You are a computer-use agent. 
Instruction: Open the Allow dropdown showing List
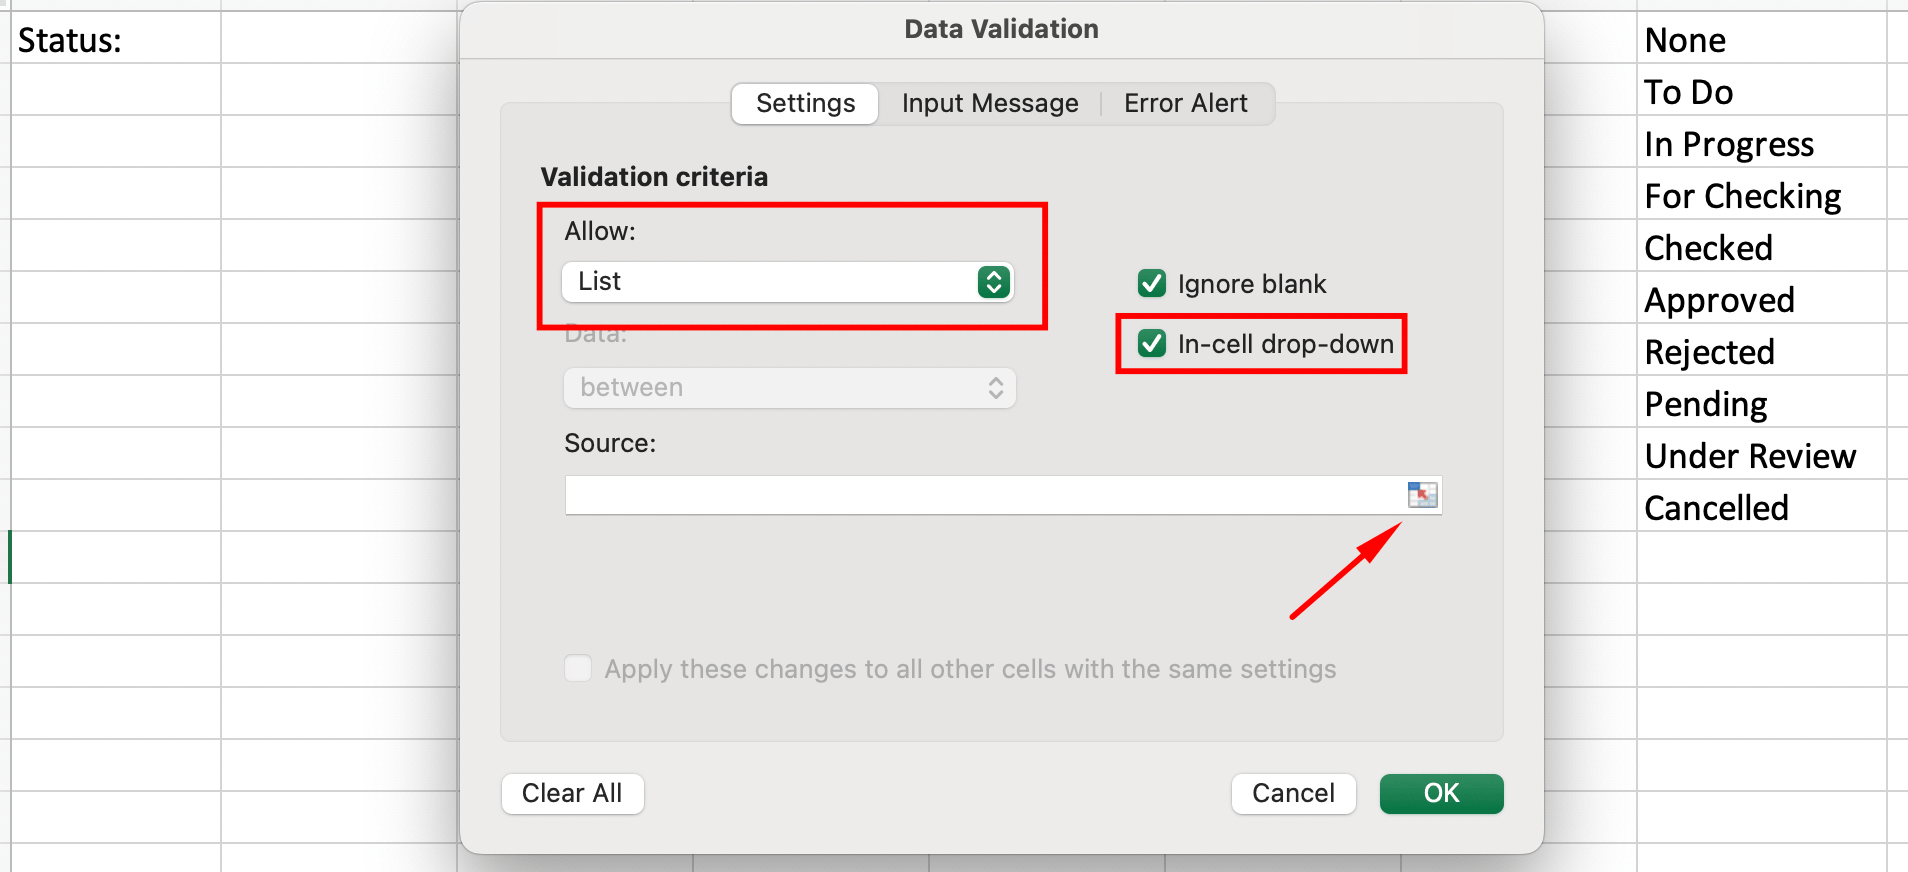point(788,282)
